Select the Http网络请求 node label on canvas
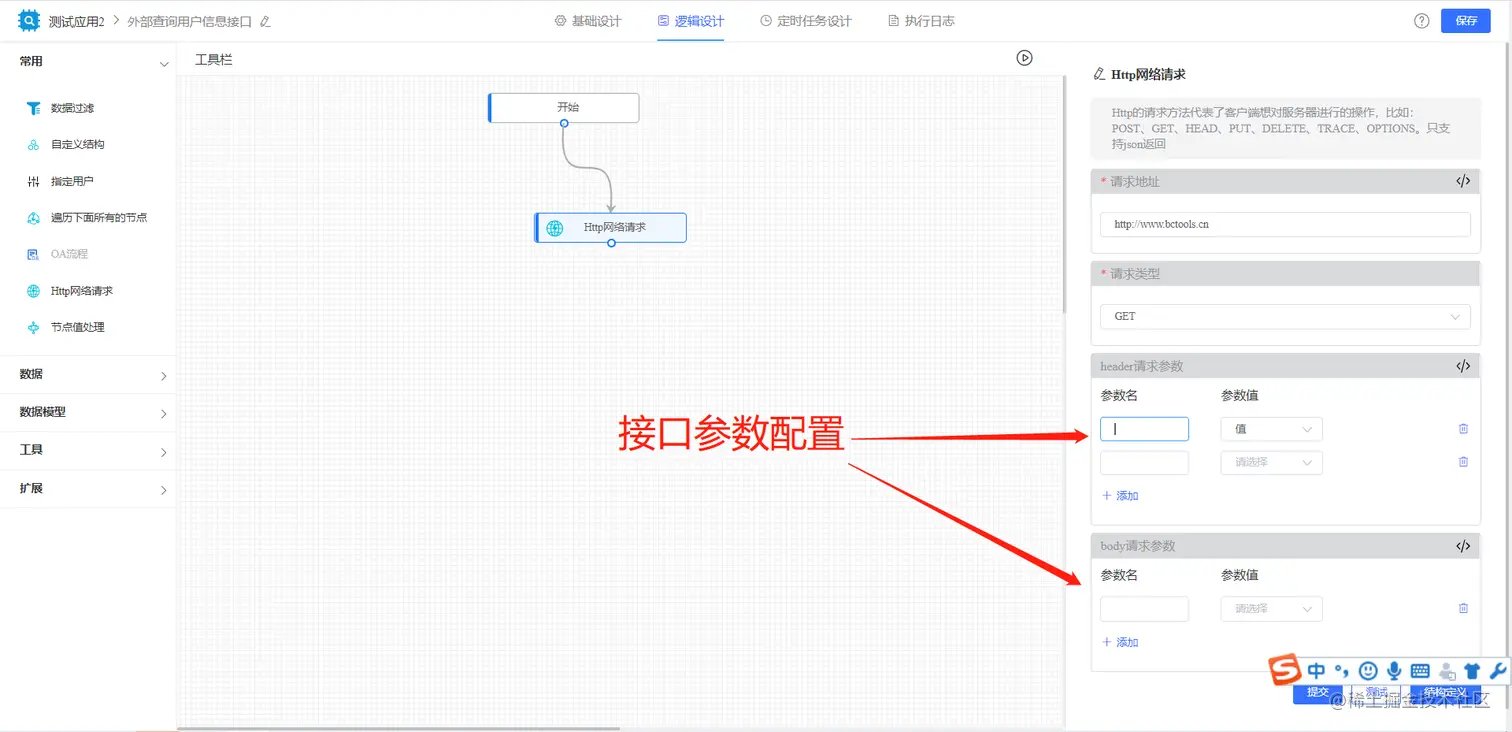Image resolution: width=1512 pixels, height=732 pixels. coord(615,228)
